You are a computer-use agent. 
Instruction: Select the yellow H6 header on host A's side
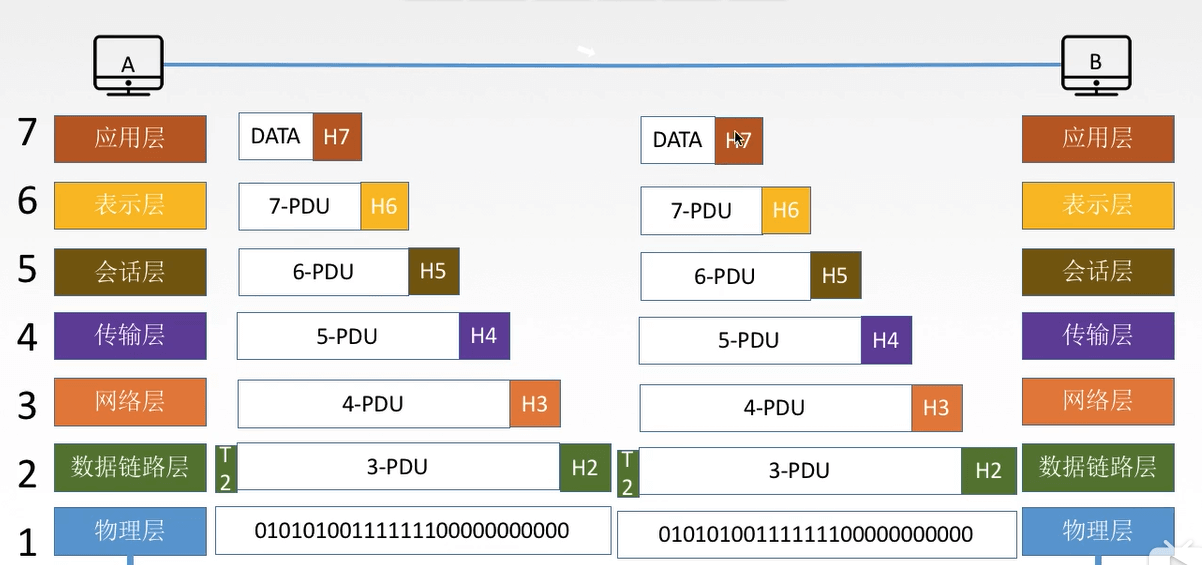click(384, 206)
